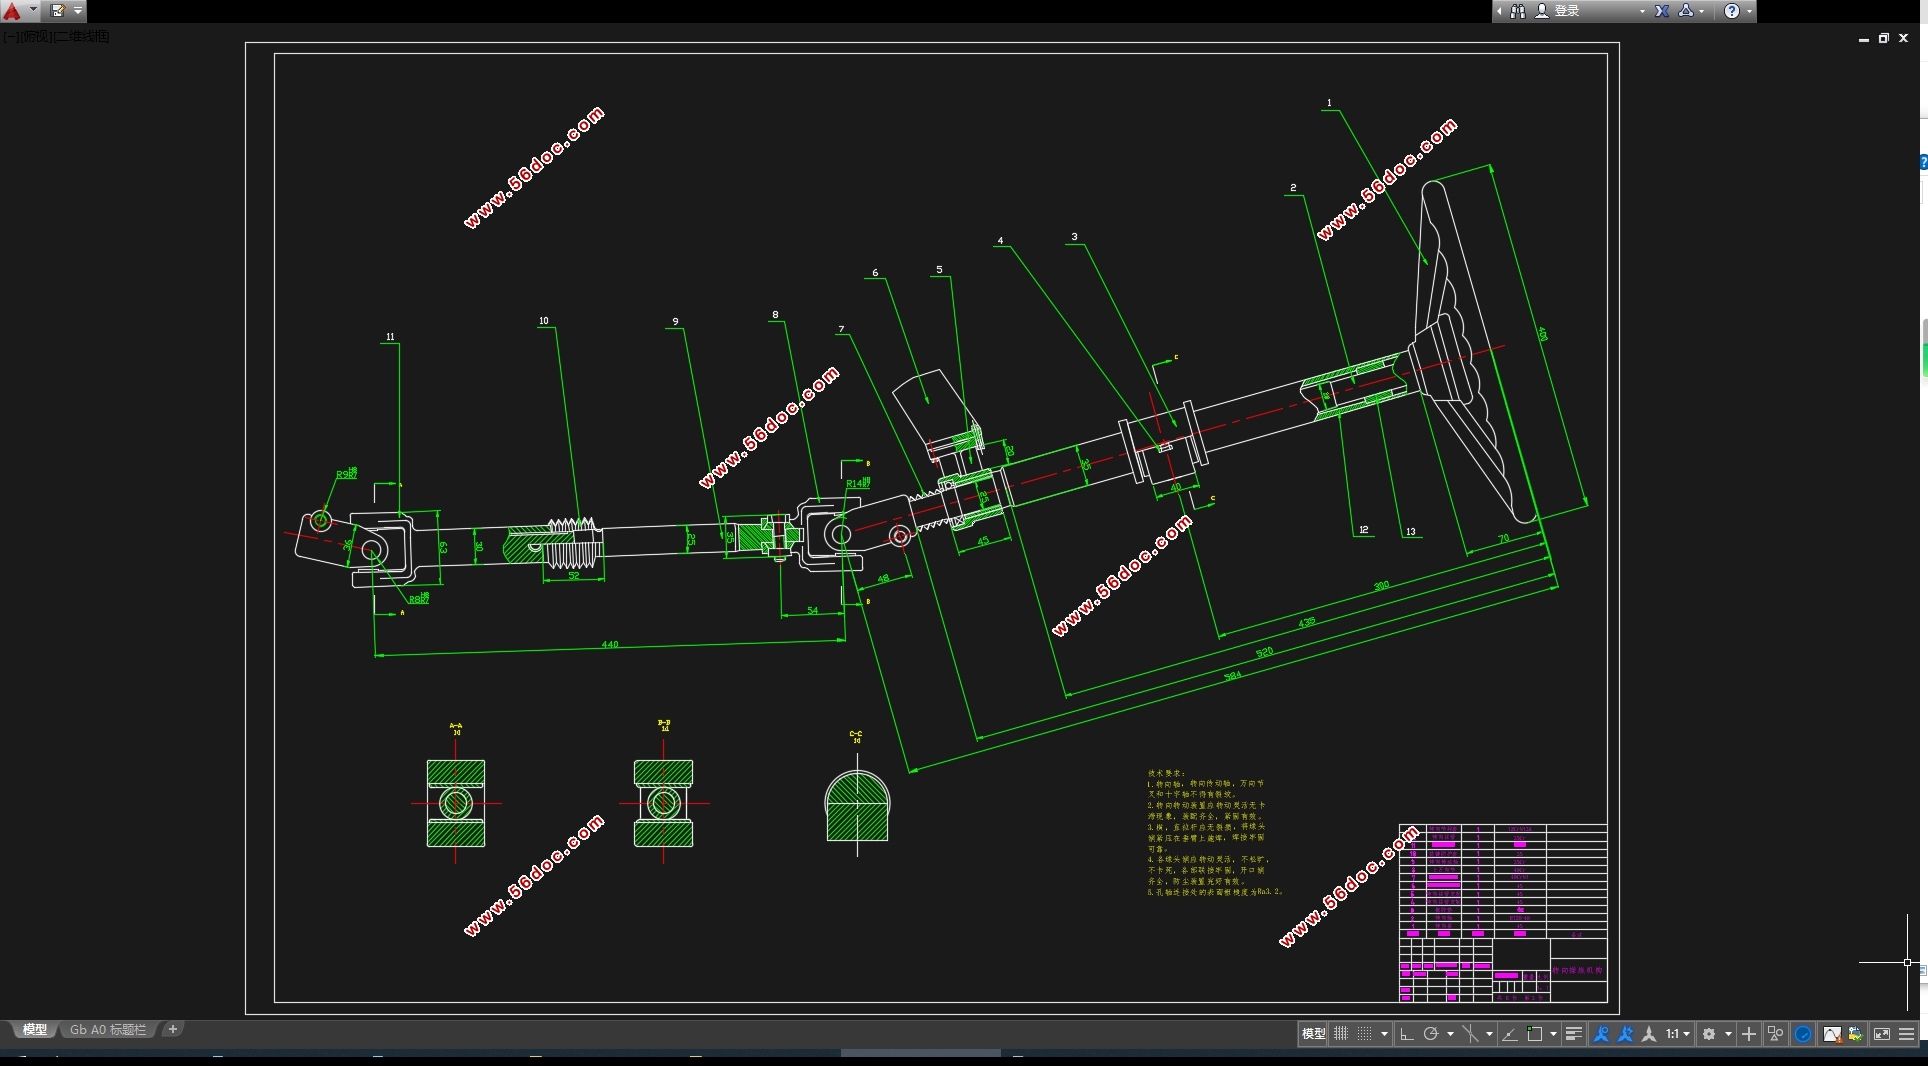Click the grey annotation scale icon
The height and width of the screenshot is (1066, 1928).
1649,1034
